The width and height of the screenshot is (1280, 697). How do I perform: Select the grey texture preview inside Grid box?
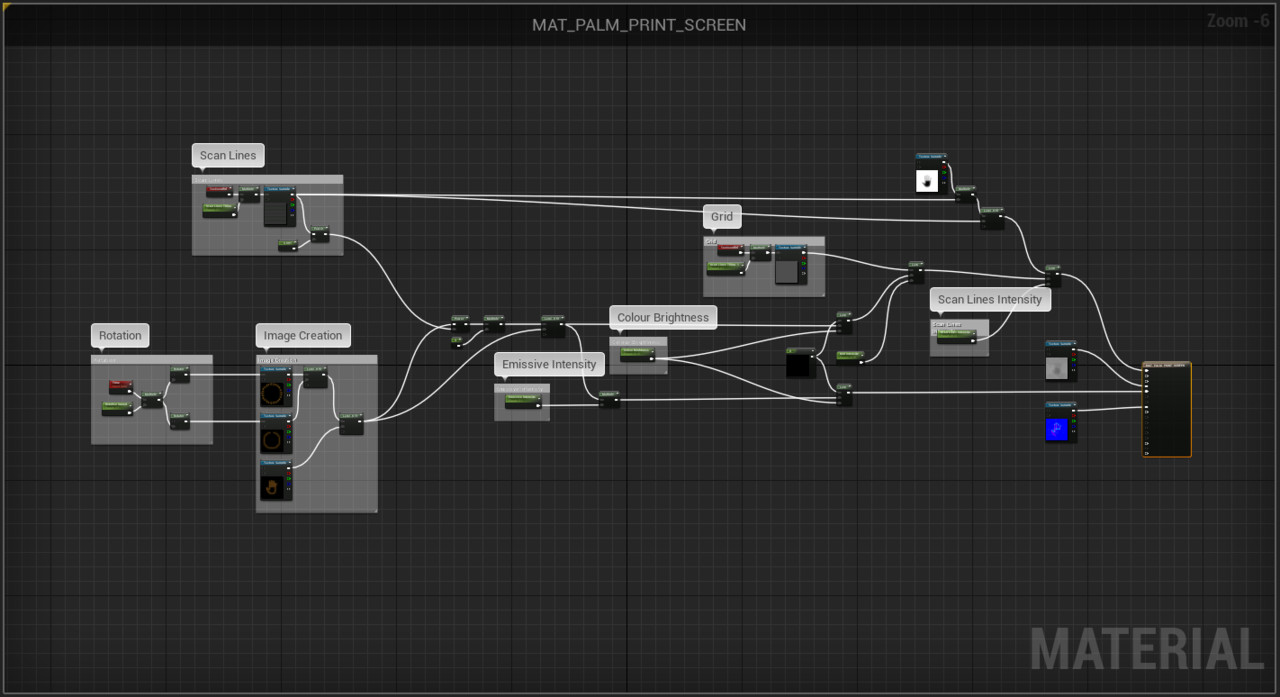coord(788,272)
